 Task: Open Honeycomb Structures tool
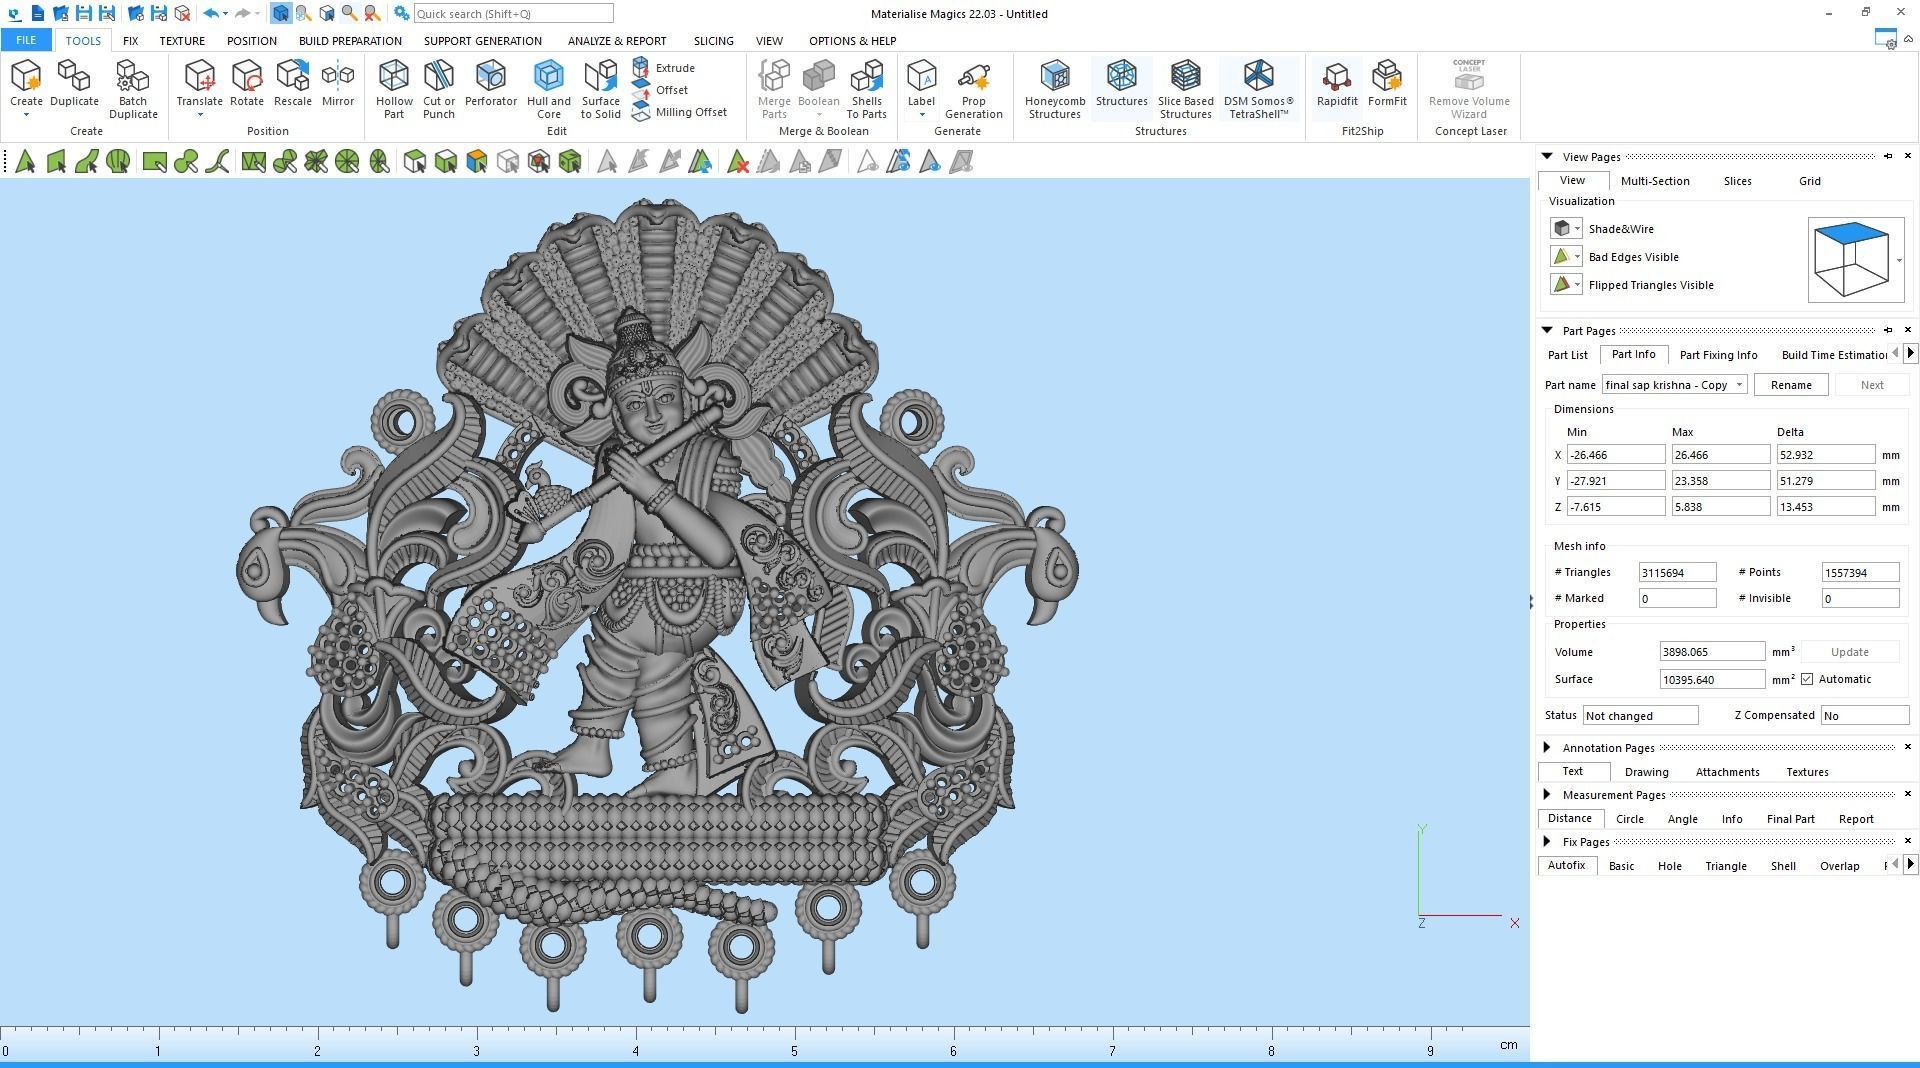[x=1054, y=89]
